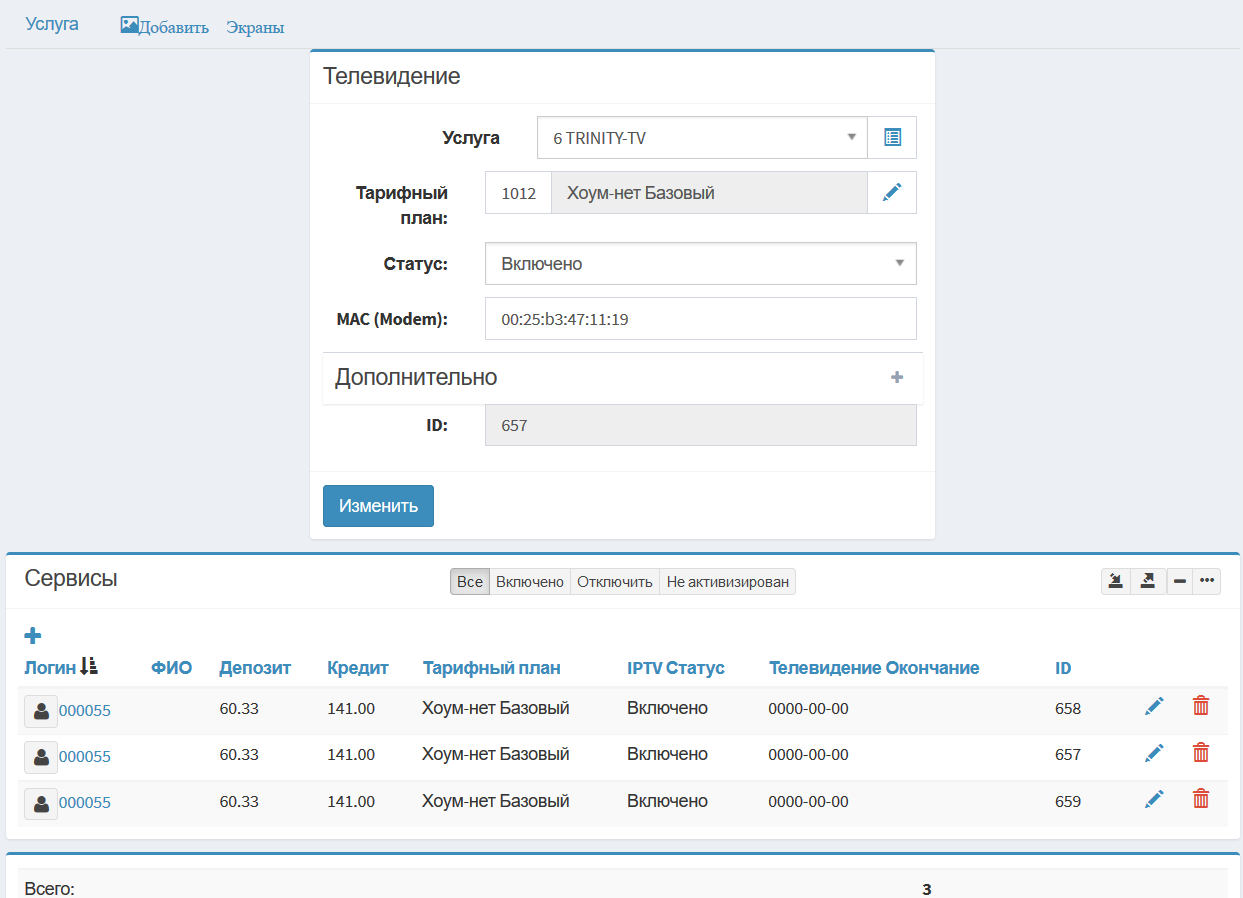Open the Услуга dropdown showing 6 TRINITY-TV
1243x898 pixels.
click(701, 138)
